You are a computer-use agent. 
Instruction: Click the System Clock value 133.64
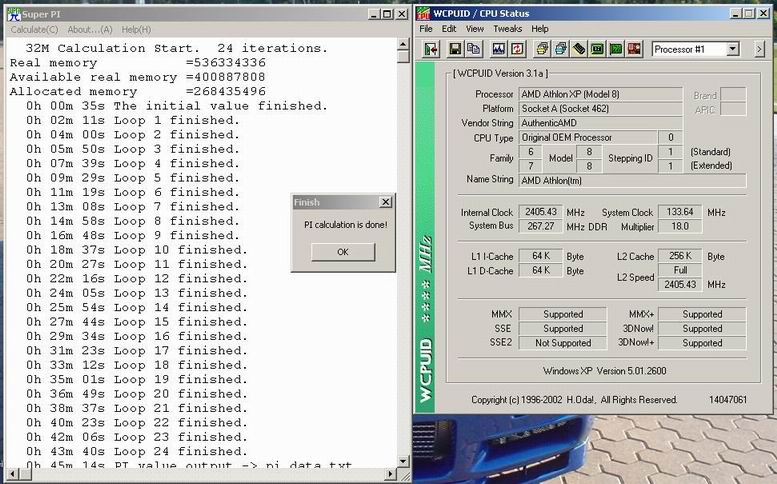680,212
